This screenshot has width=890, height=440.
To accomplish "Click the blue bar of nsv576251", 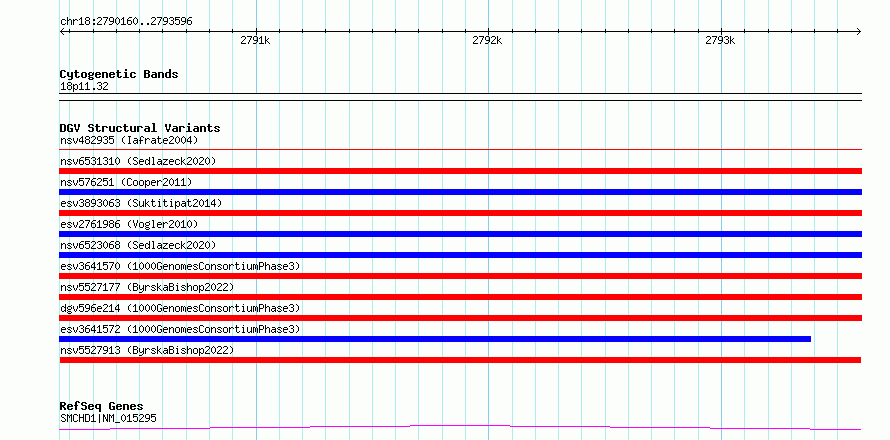I will (461, 192).
